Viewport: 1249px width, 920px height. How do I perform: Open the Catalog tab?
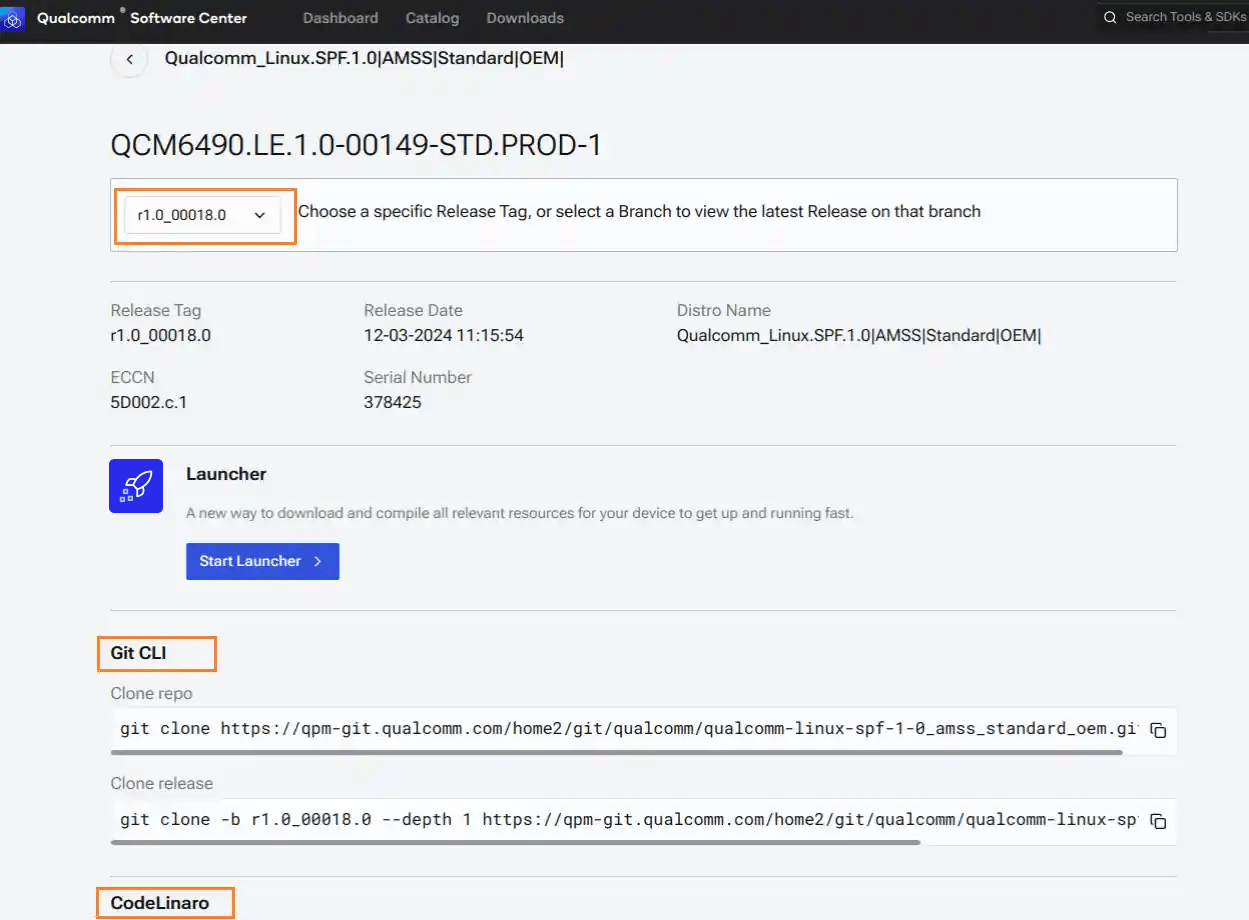pyautogui.click(x=433, y=18)
